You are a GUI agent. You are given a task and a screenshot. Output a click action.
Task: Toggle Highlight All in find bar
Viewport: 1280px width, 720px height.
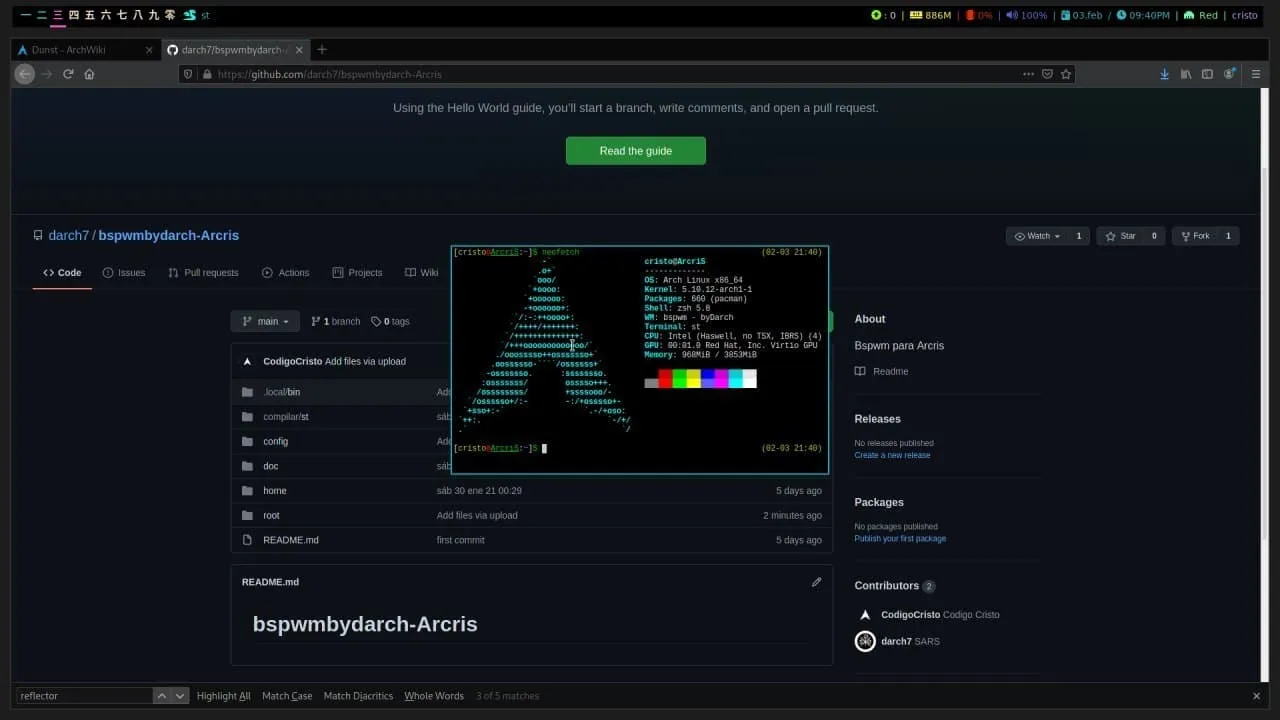(x=223, y=696)
